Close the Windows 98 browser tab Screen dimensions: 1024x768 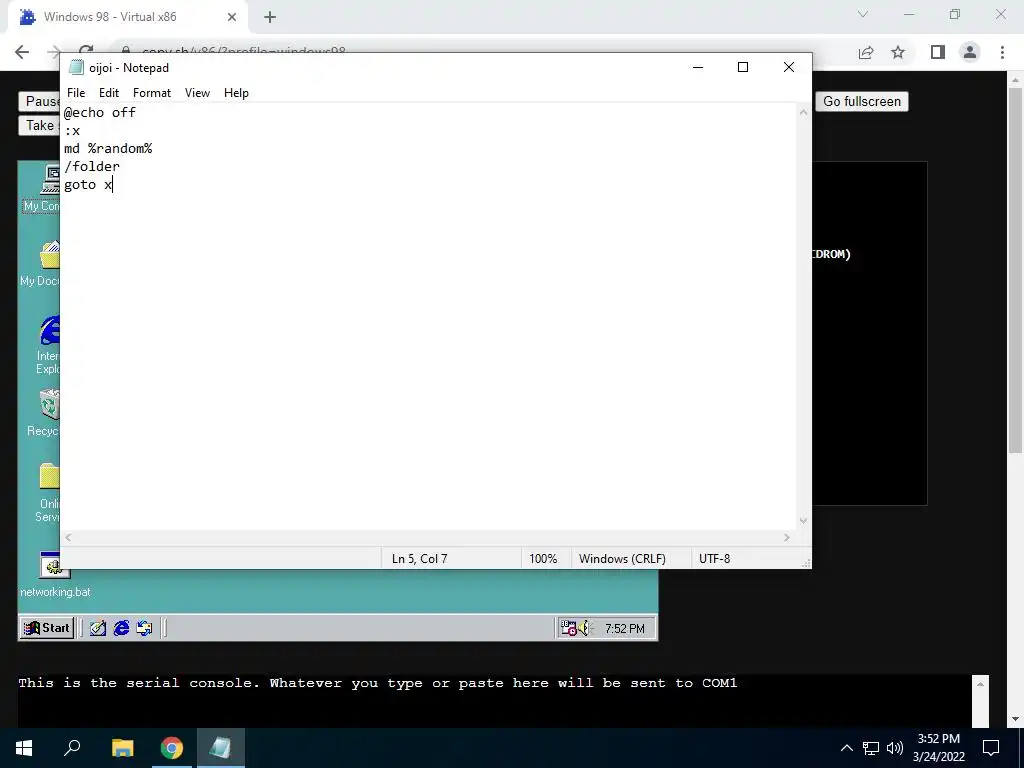pos(231,17)
